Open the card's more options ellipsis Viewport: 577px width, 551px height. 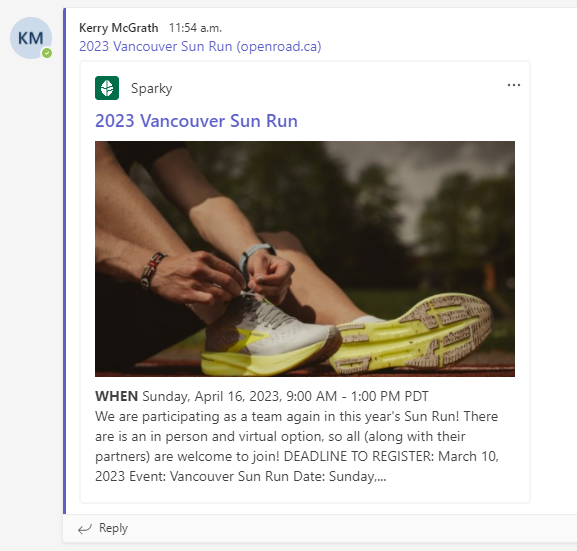pyautogui.click(x=514, y=85)
